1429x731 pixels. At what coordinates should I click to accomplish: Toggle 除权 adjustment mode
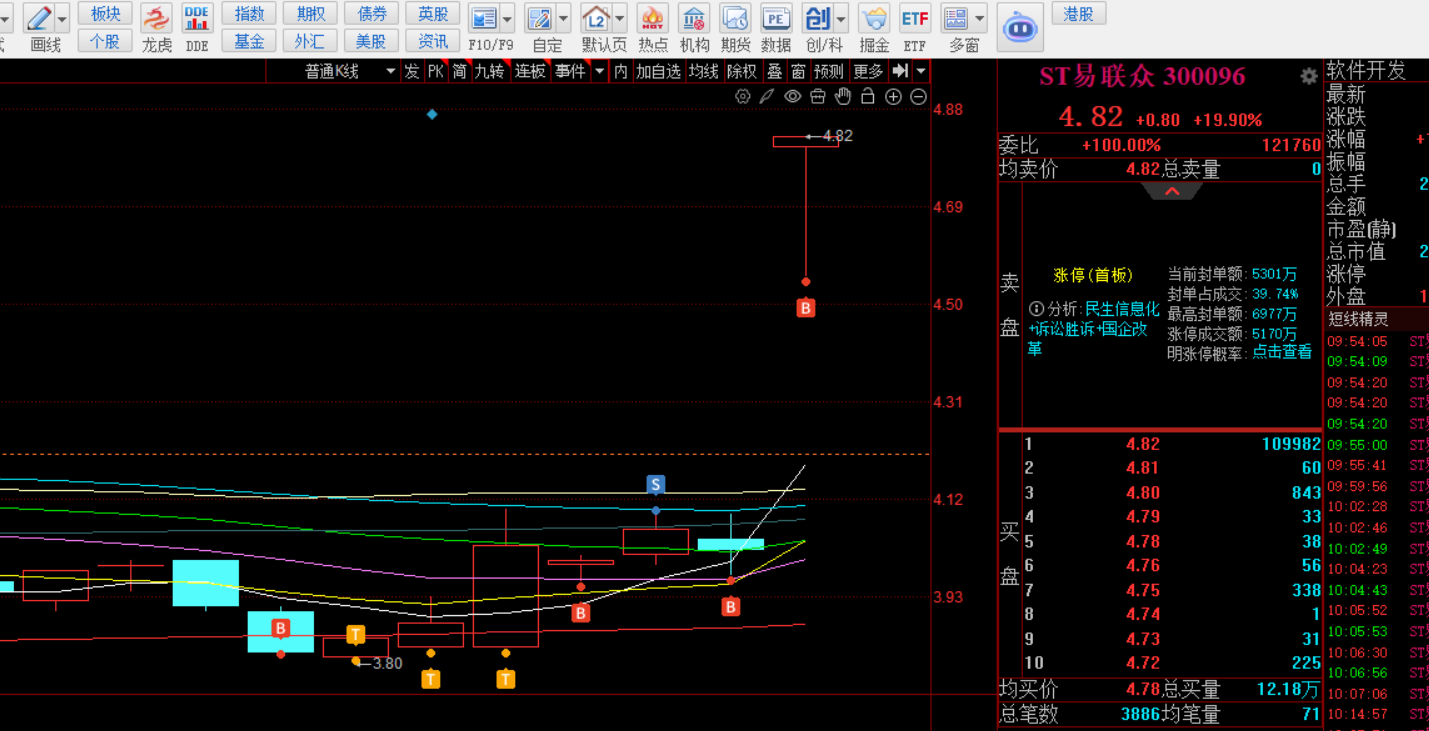tap(742, 71)
